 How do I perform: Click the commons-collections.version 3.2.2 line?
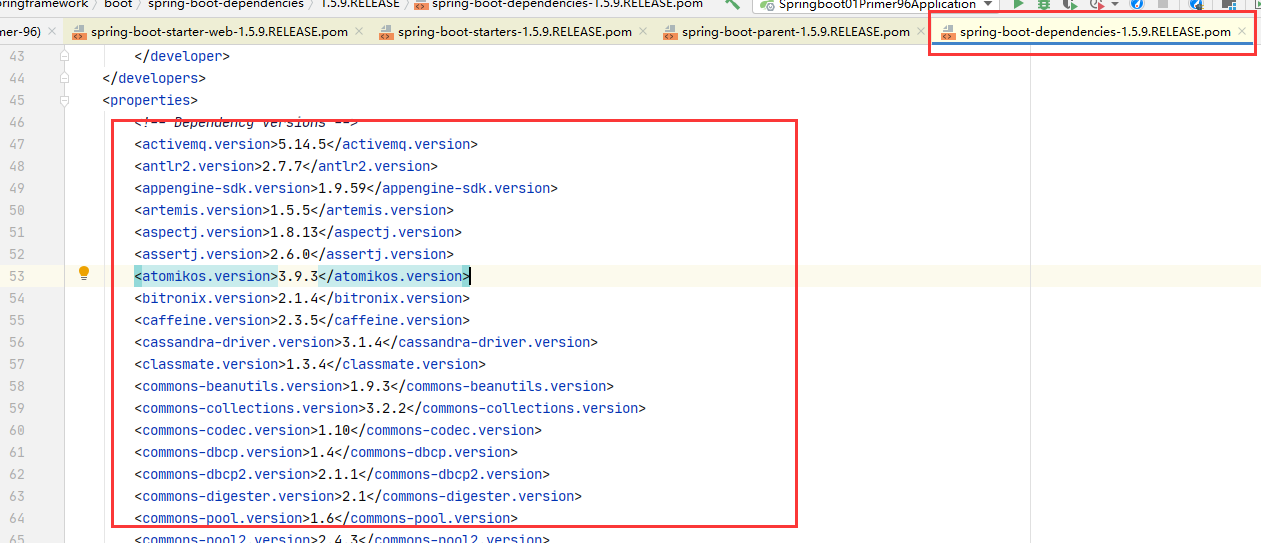pos(390,408)
